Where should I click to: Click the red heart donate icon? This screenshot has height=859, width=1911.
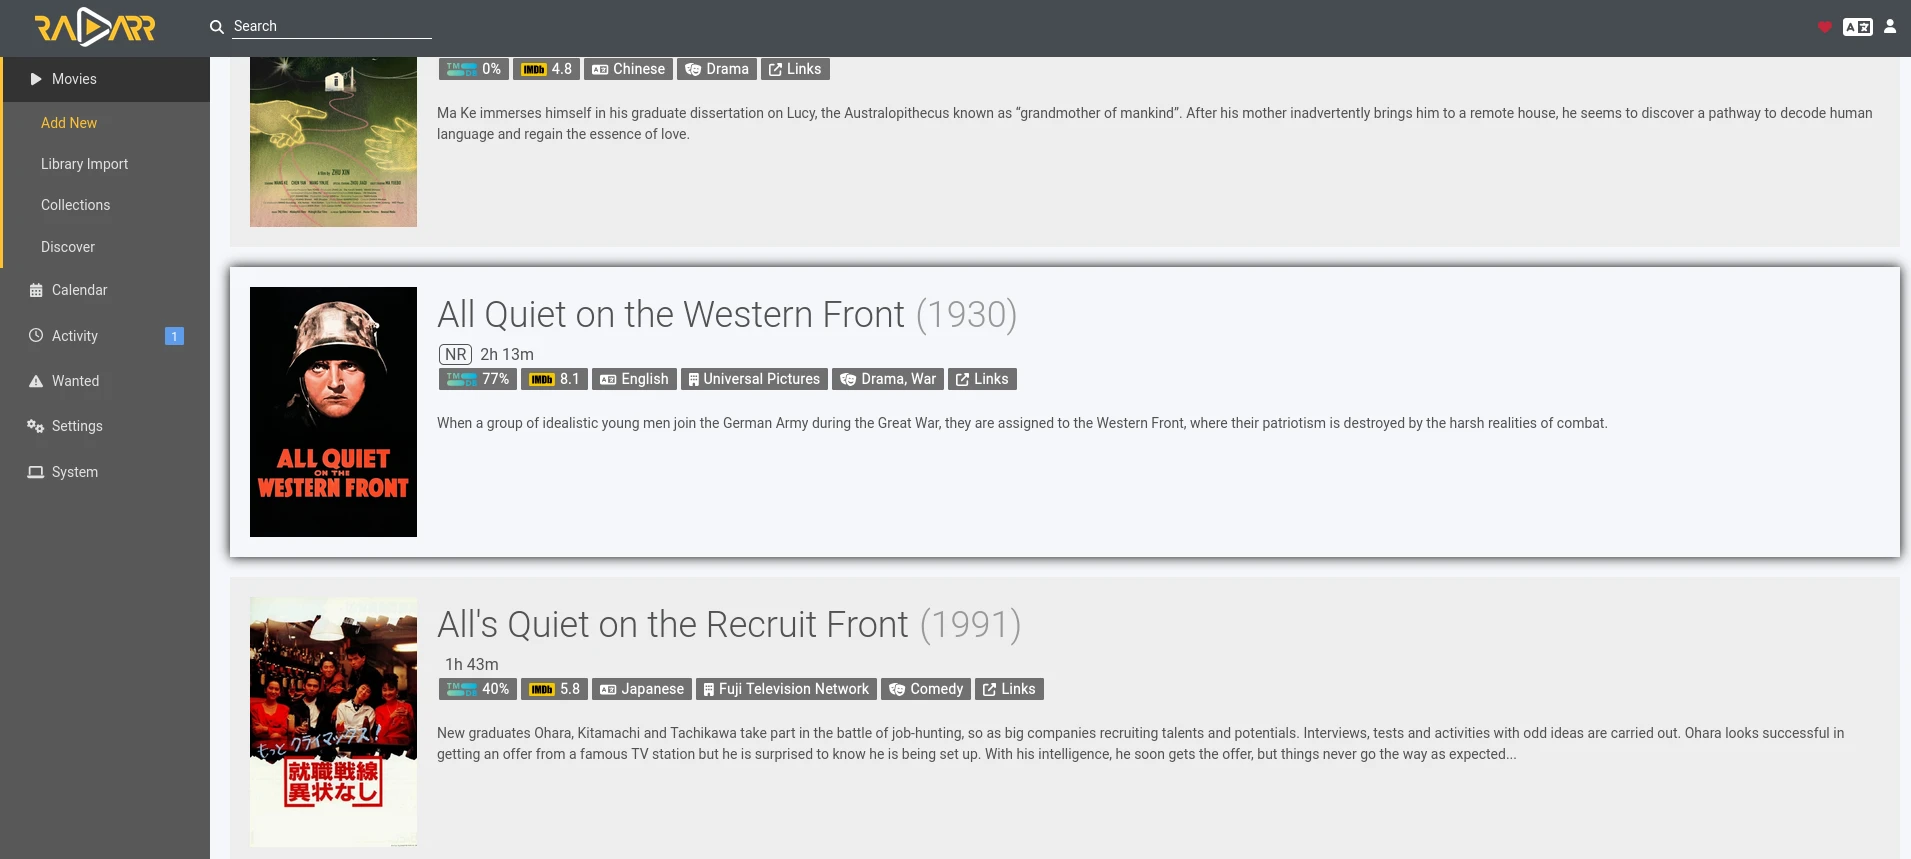coord(1825,27)
